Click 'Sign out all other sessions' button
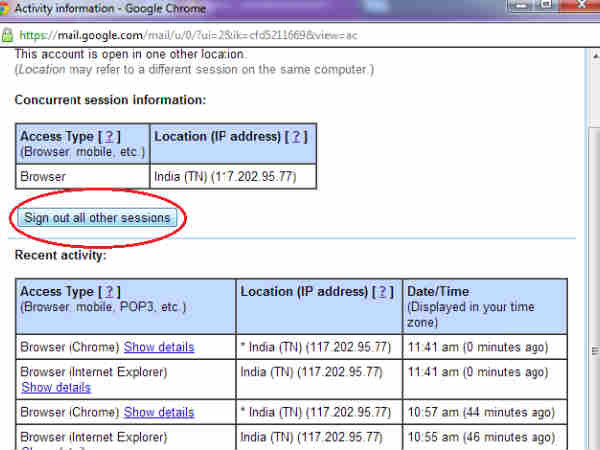Screen dimensions: 600x450 click(97, 218)
